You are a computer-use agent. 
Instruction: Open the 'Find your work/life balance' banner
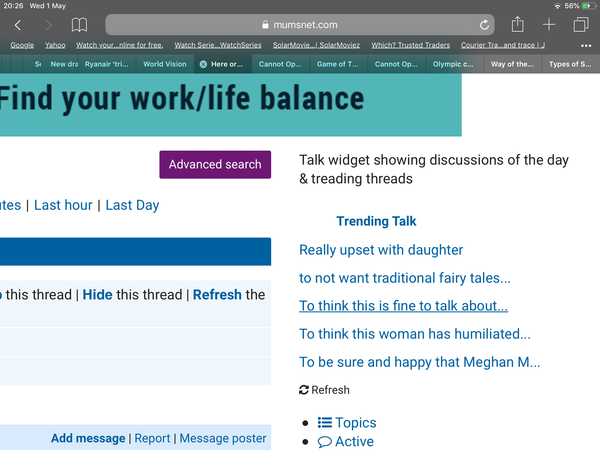tap(231, 104)
